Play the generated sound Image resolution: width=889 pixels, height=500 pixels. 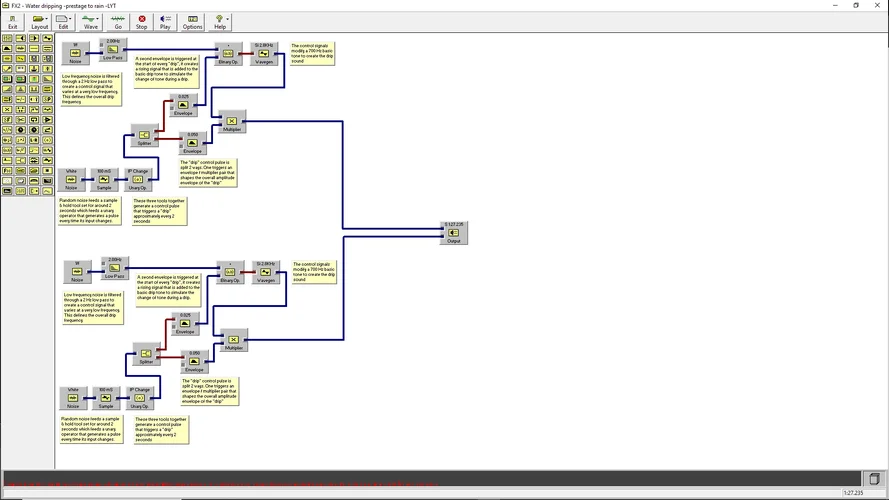click(165, 21)
